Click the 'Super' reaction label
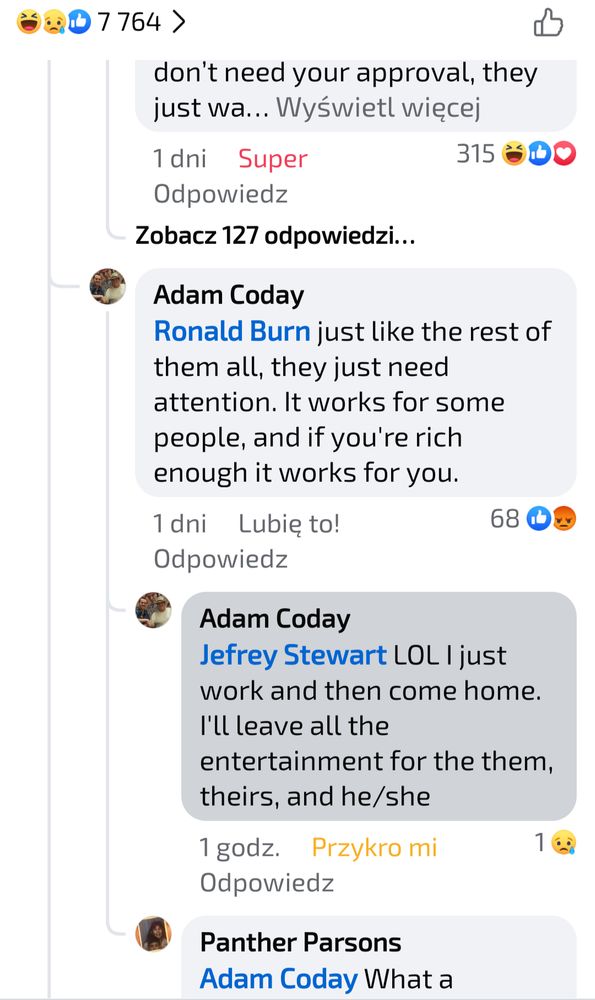 (x=271, y=158)
